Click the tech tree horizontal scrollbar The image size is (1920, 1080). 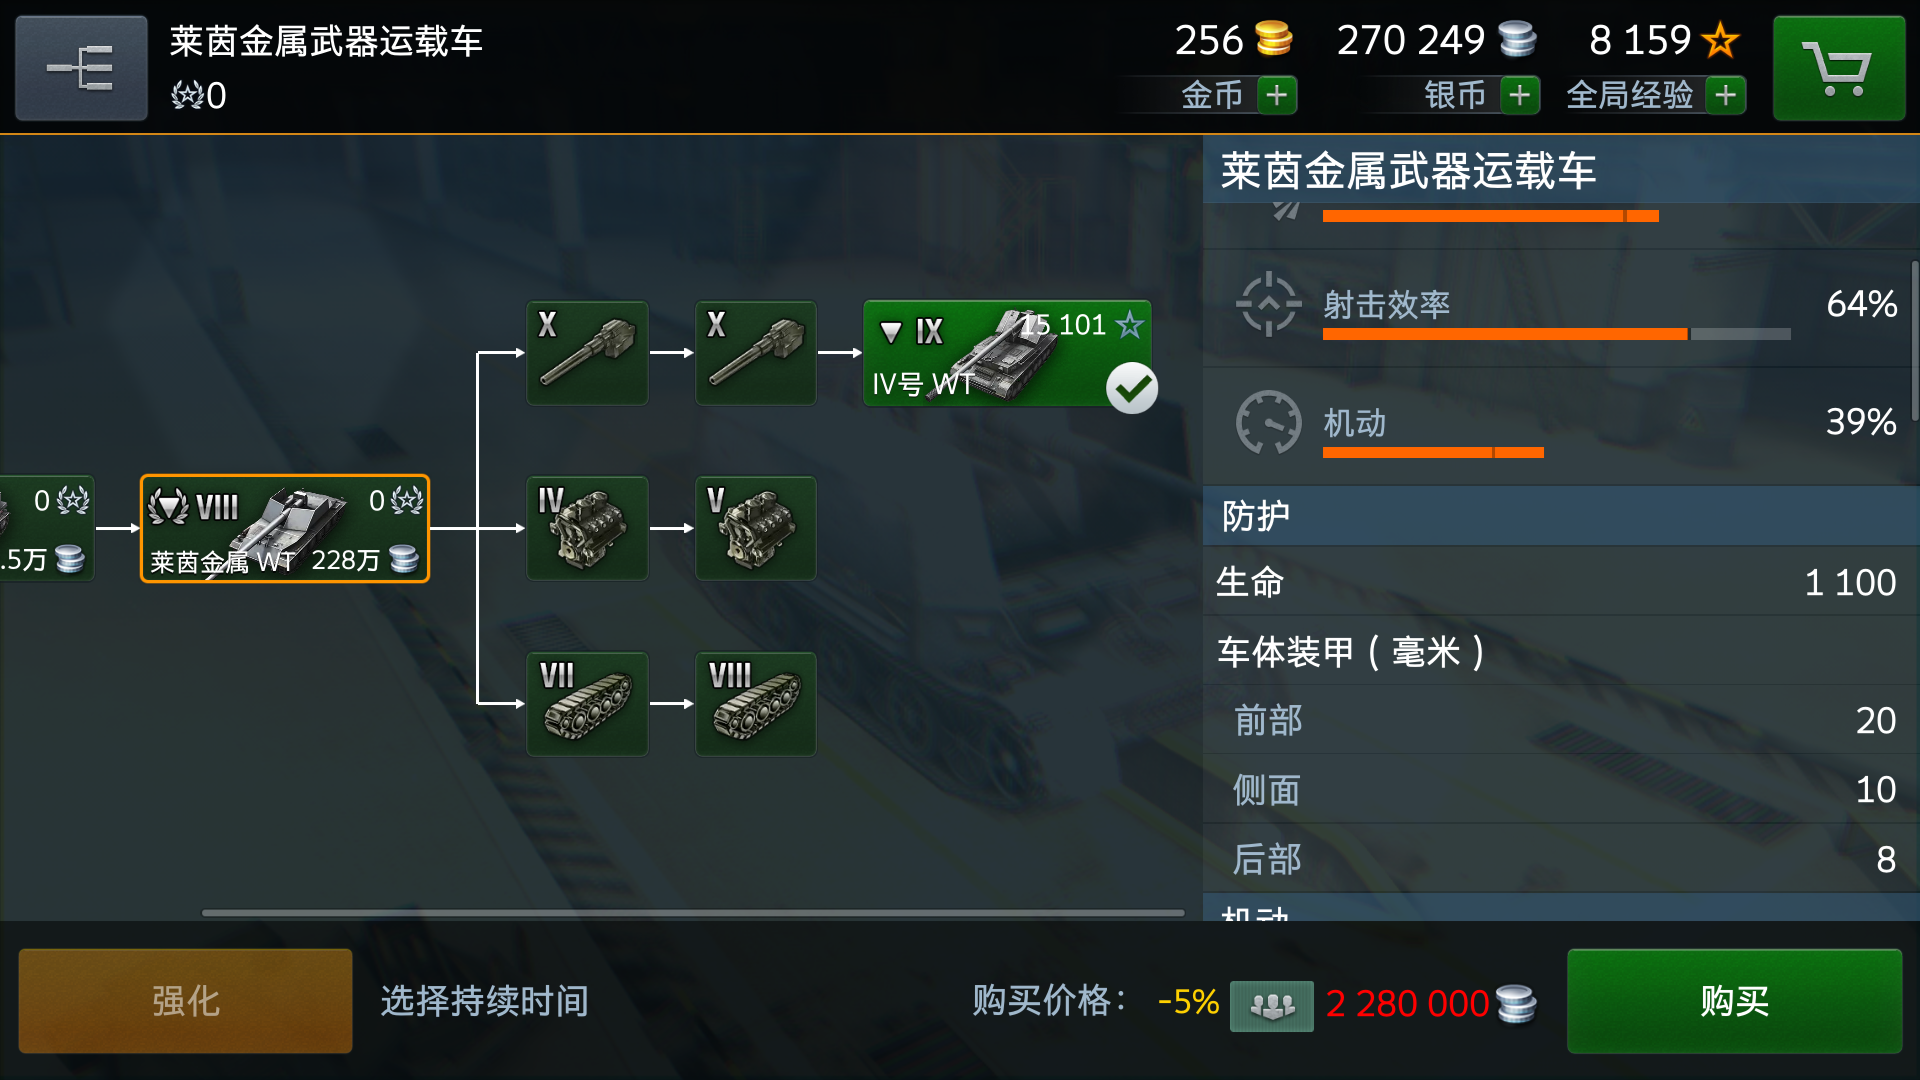(693, 913)
